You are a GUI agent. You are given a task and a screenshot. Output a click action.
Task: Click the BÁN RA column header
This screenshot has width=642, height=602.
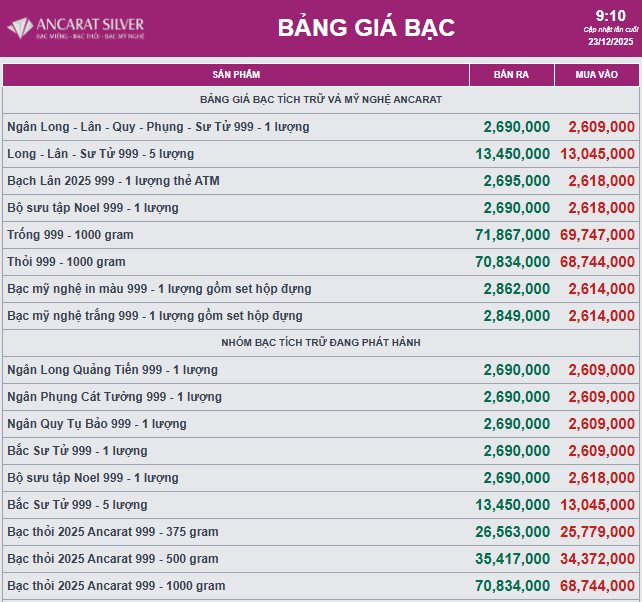(x=510, y=75)
